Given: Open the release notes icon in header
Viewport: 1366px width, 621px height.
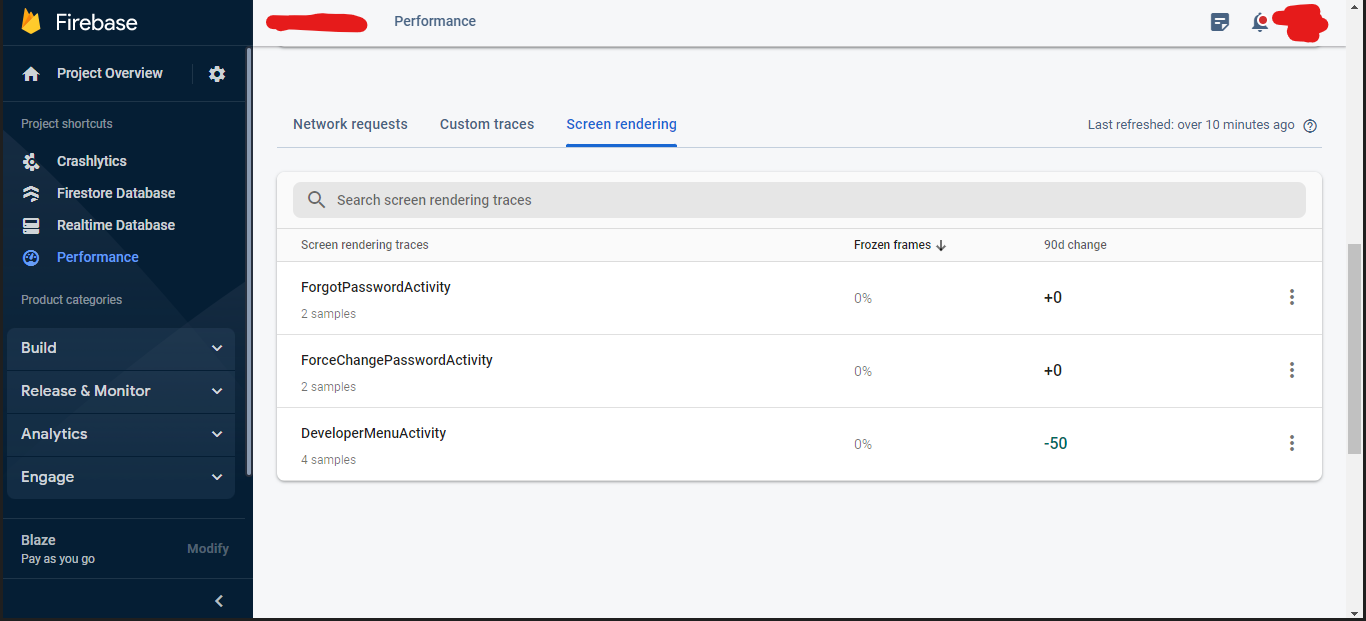Looking at the screenshot, I should [1219, 22].
